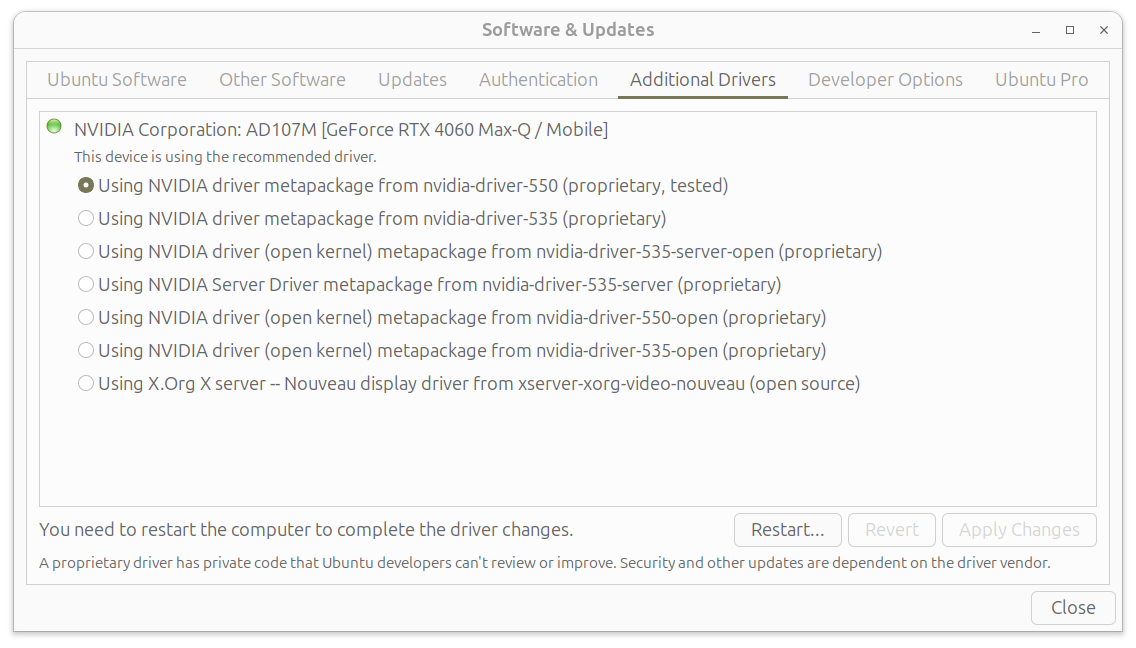Image resolution: width=1136 pixels, height=648 pixels.
Task: Switch to the Ubuntu Pro tab
Action: (1042, 79)
